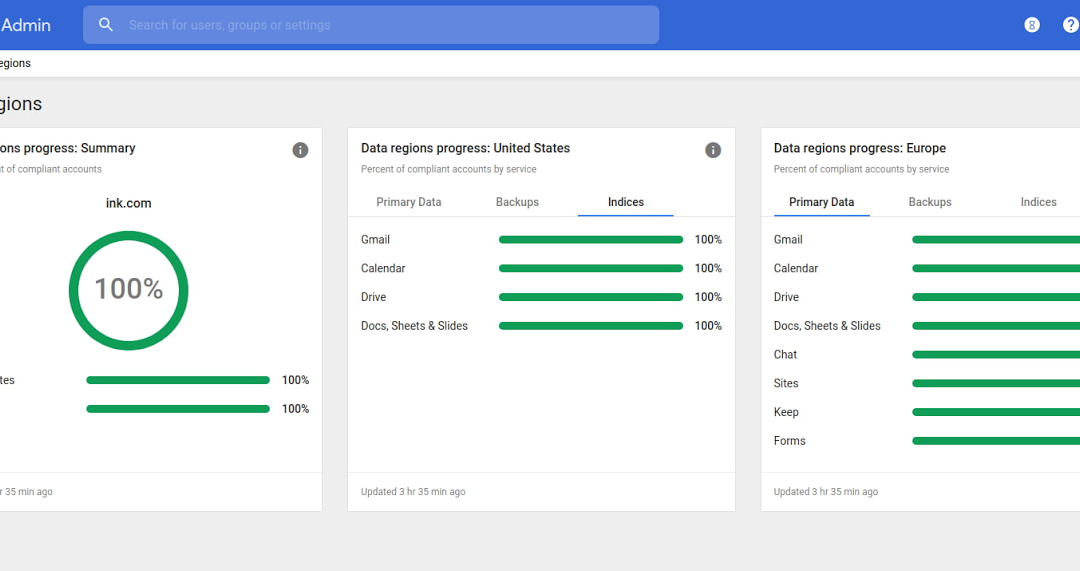Select Europe Primary Data tab
1080x571 pixels.
[x=821, y=202]
